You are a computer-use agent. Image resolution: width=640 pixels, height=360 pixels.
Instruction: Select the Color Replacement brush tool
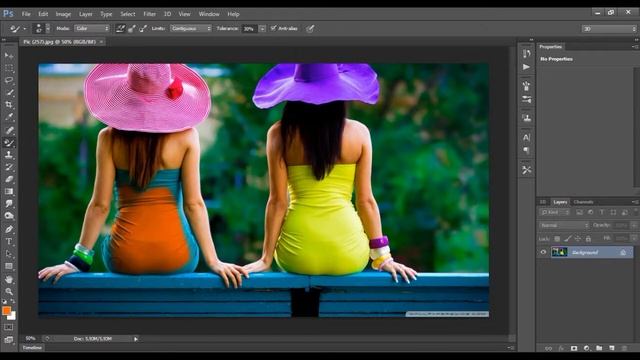pyautogui.click(x=9, y=142)
